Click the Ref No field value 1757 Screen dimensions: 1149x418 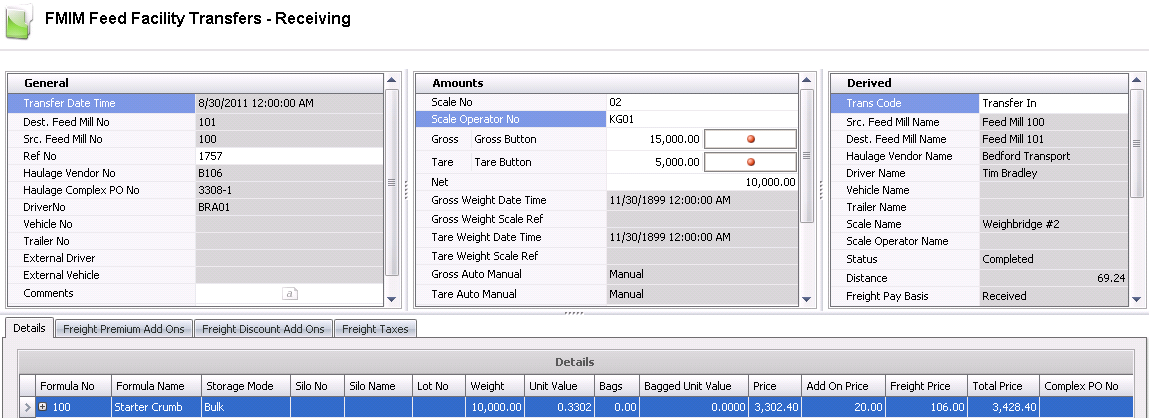click(x=288, y=156)
